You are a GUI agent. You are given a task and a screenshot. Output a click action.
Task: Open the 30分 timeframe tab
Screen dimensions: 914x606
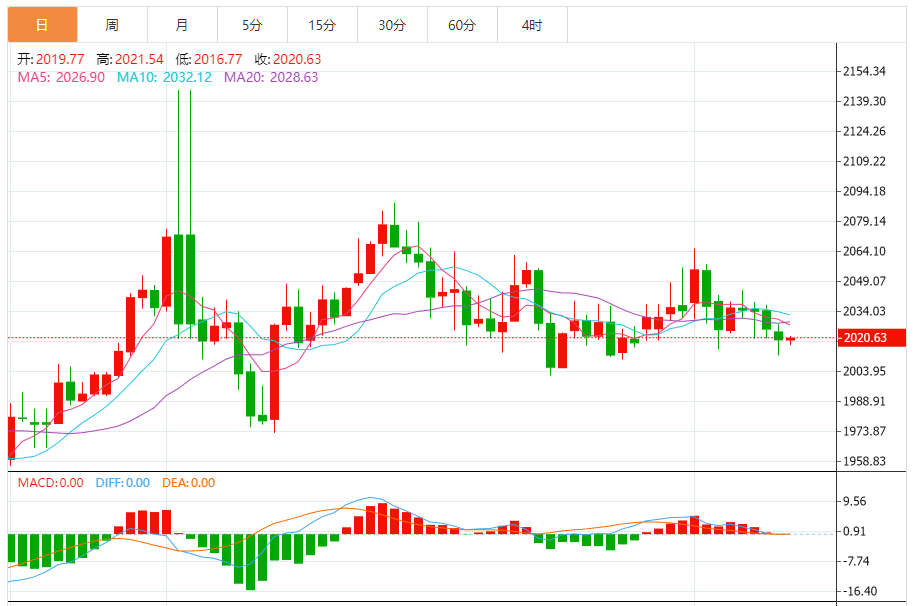coord(392,24)
